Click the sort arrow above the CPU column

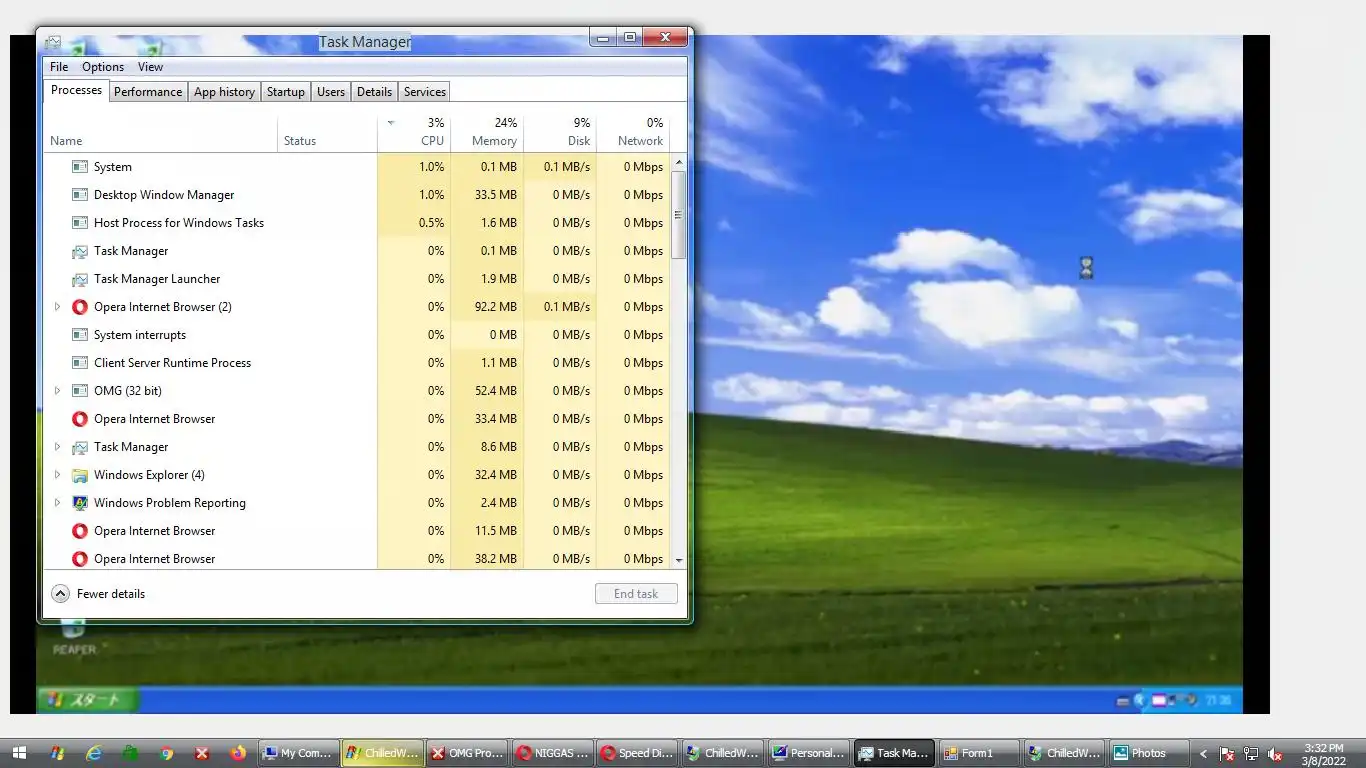391,123
